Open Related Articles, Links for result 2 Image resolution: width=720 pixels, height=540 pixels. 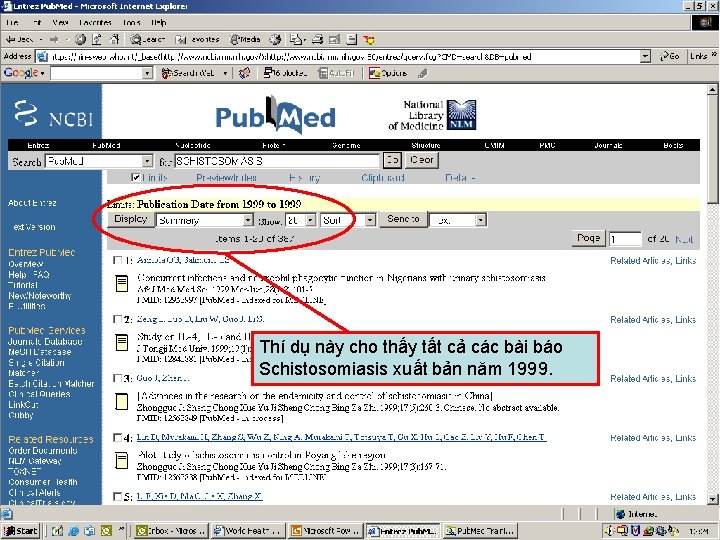click(653, 320)
